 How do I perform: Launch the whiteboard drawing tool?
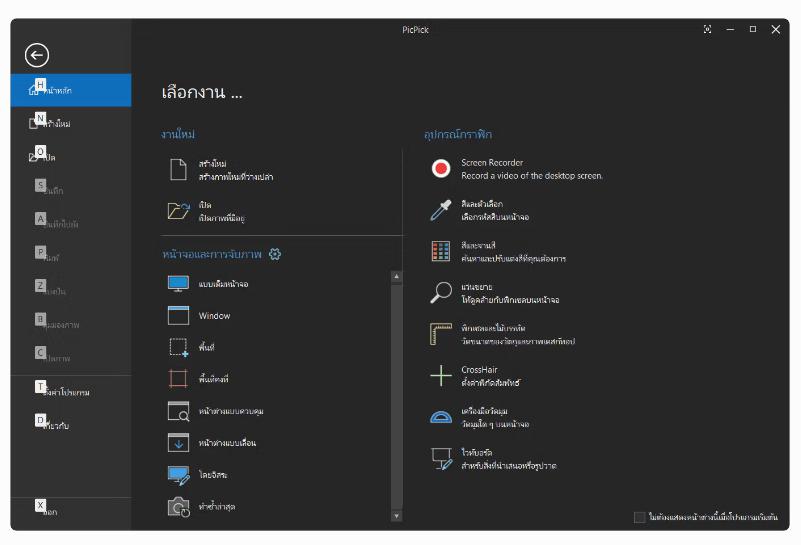coord(441,459)
